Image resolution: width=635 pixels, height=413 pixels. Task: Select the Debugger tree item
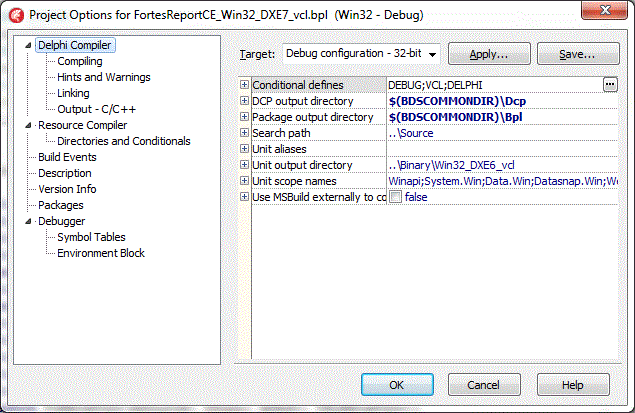(62, 221)
